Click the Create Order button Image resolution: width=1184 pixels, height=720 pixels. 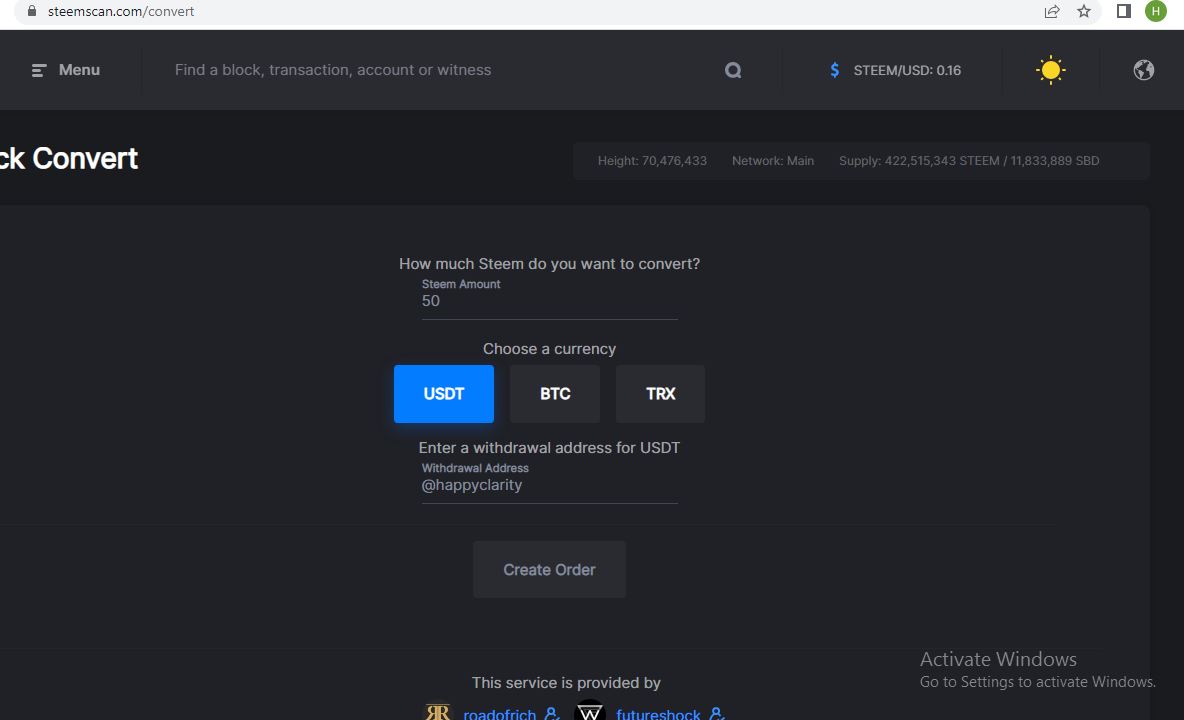pos(549,570)
